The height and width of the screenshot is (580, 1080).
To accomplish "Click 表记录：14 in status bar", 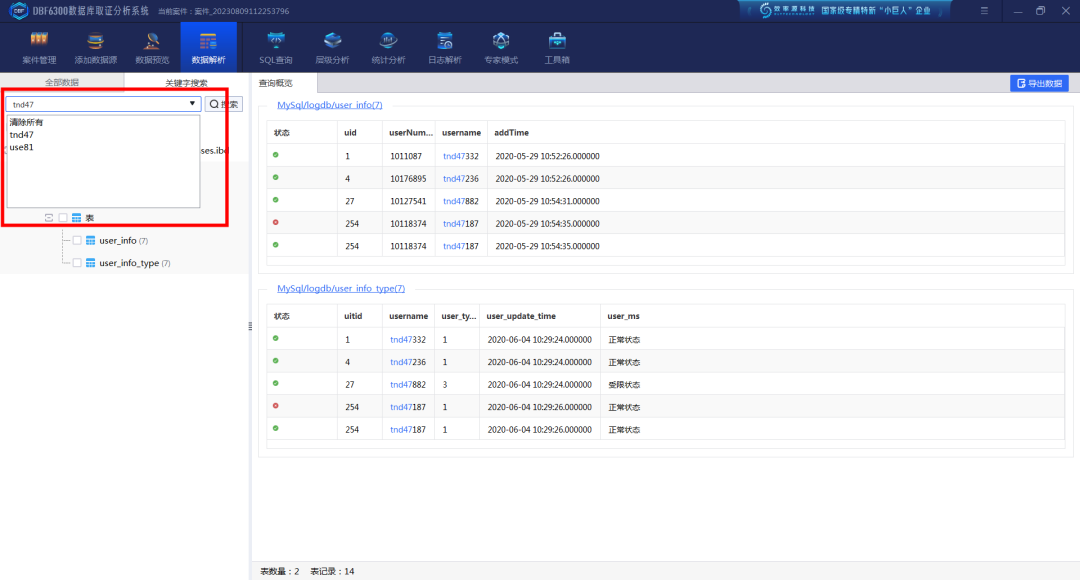I will (332, 572).
